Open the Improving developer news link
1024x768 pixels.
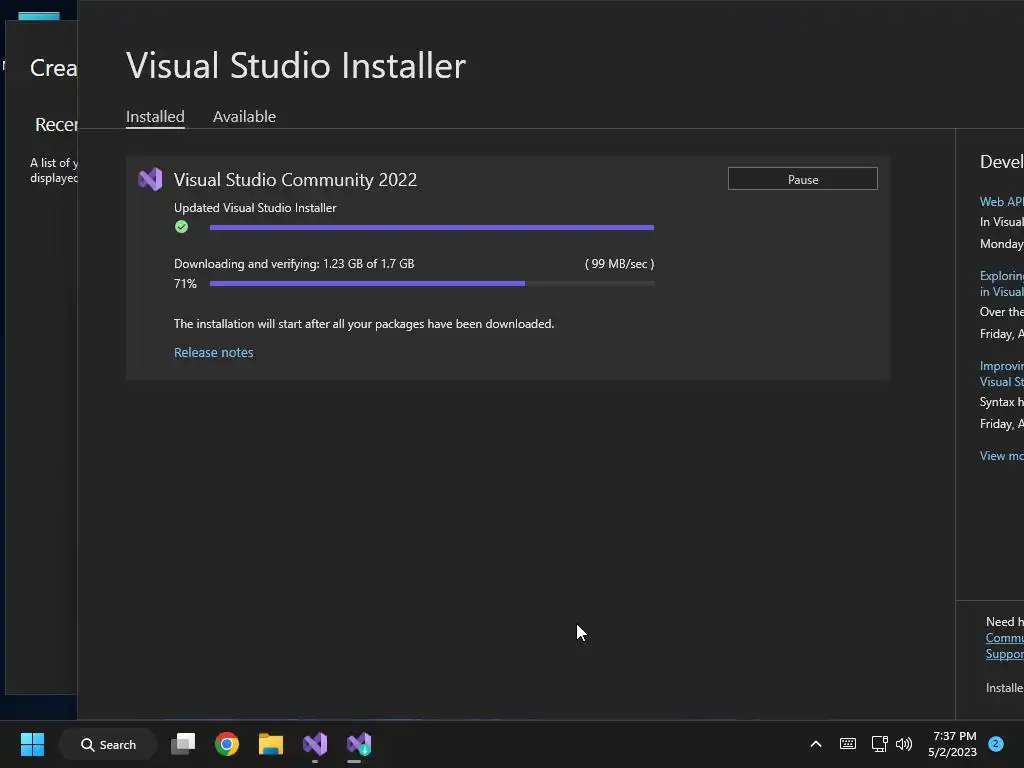(1002, 374)
